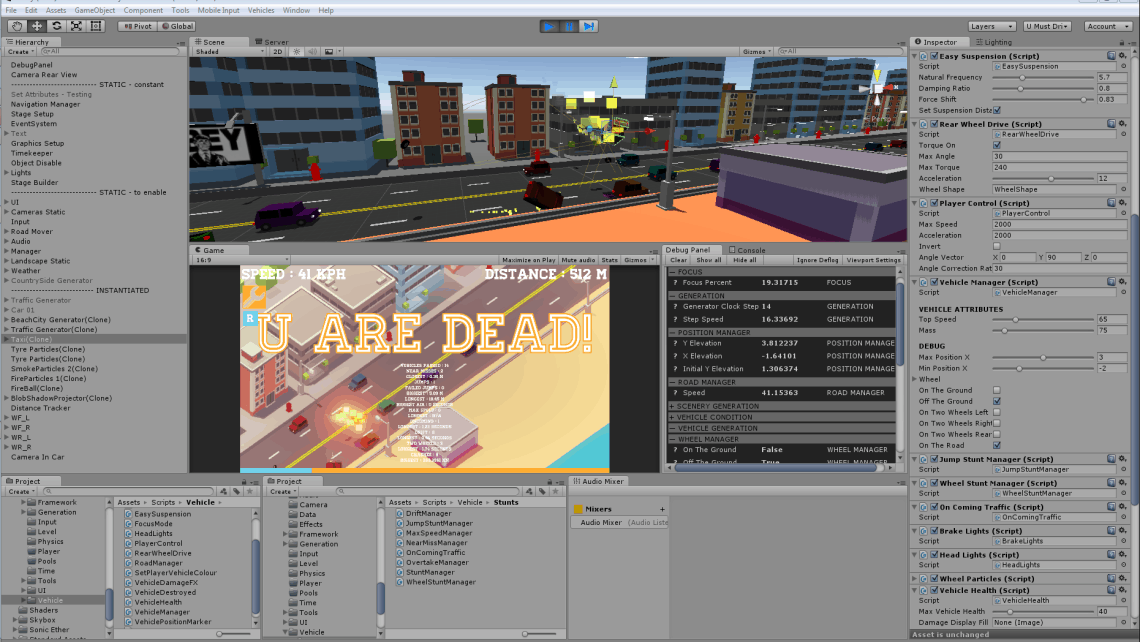Select the Hand tool in the toolbar
The height and width of the screenshot is (642, 1140).
click(18, 26)
